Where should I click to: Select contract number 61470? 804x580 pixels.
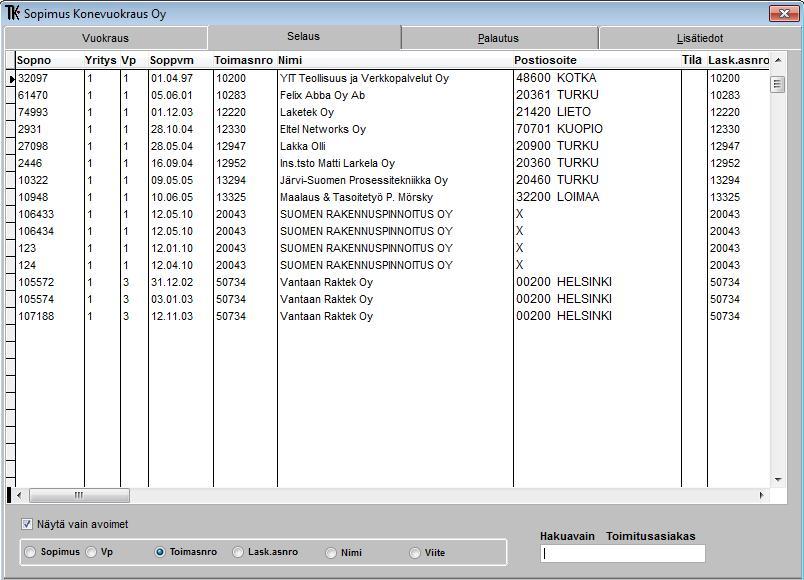[50, 95]
